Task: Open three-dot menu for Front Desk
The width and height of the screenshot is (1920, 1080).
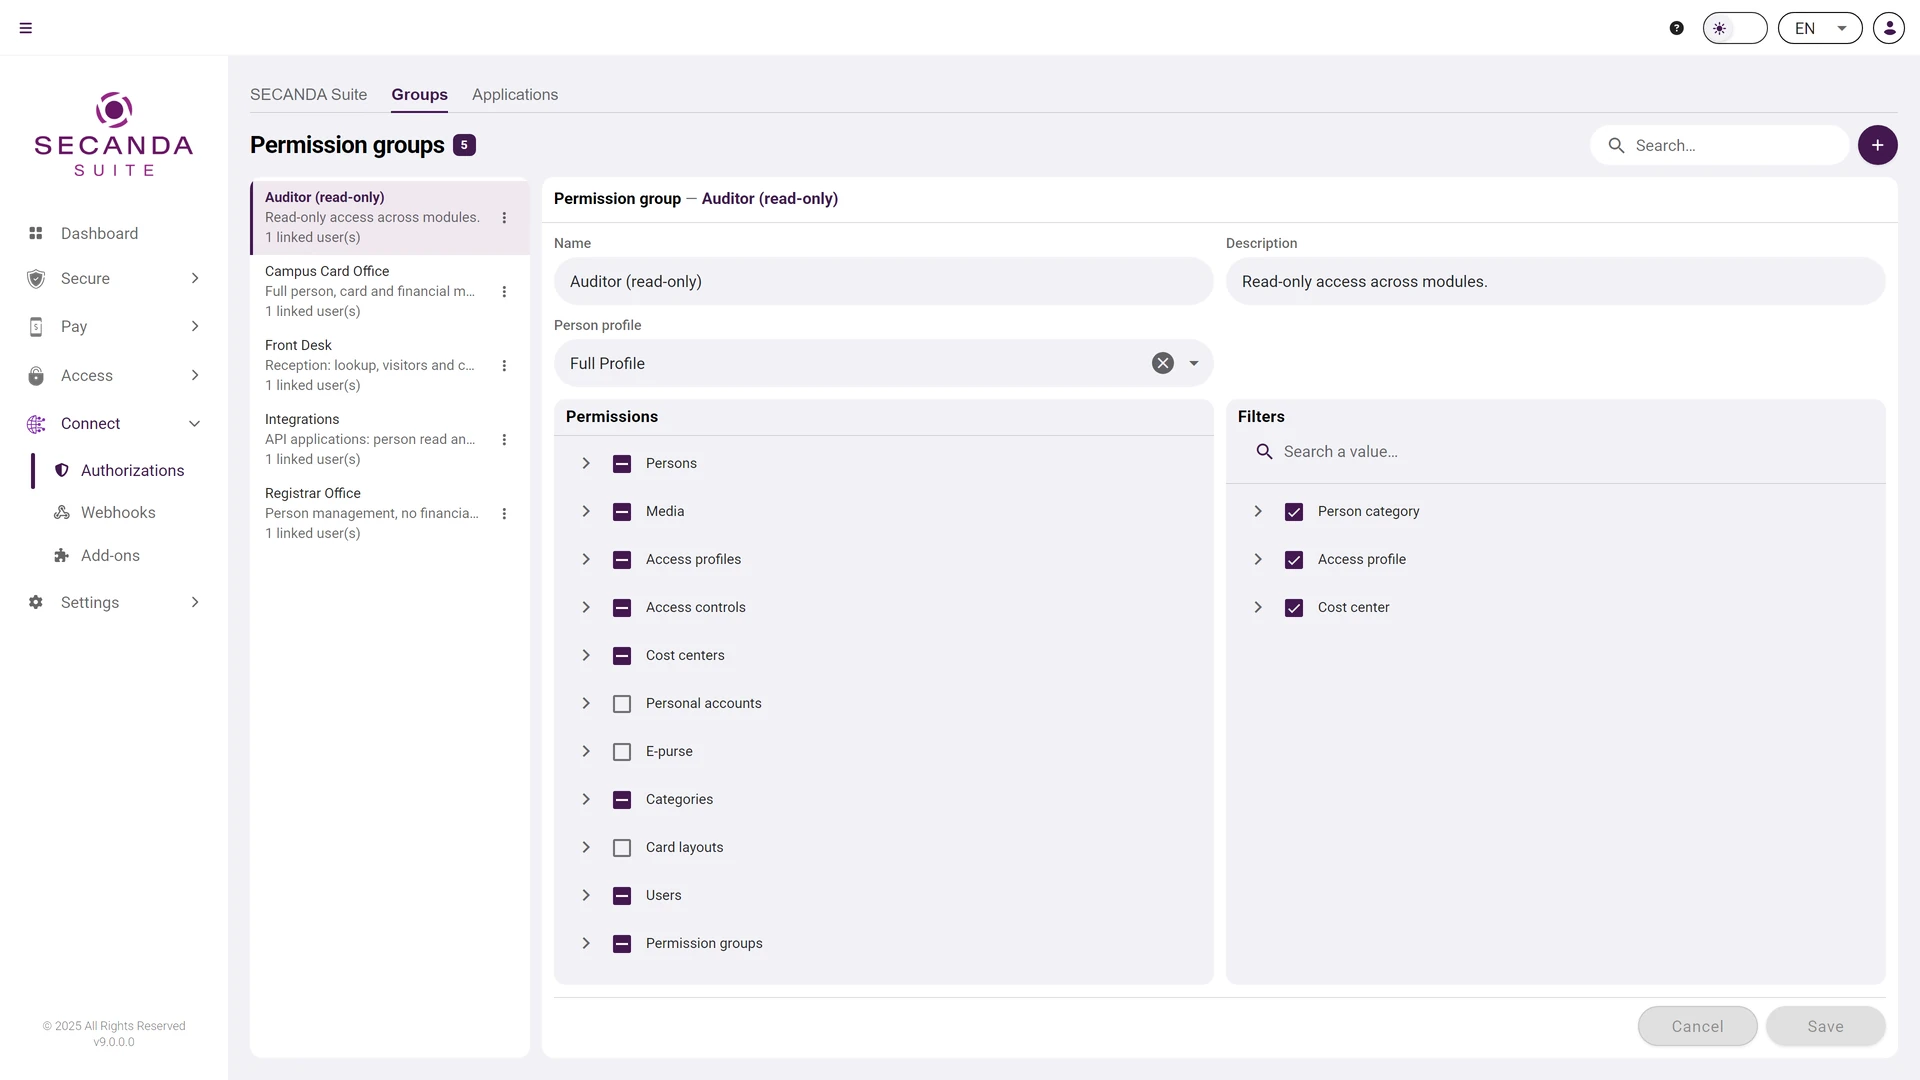Action: click(x=504, y=365)
